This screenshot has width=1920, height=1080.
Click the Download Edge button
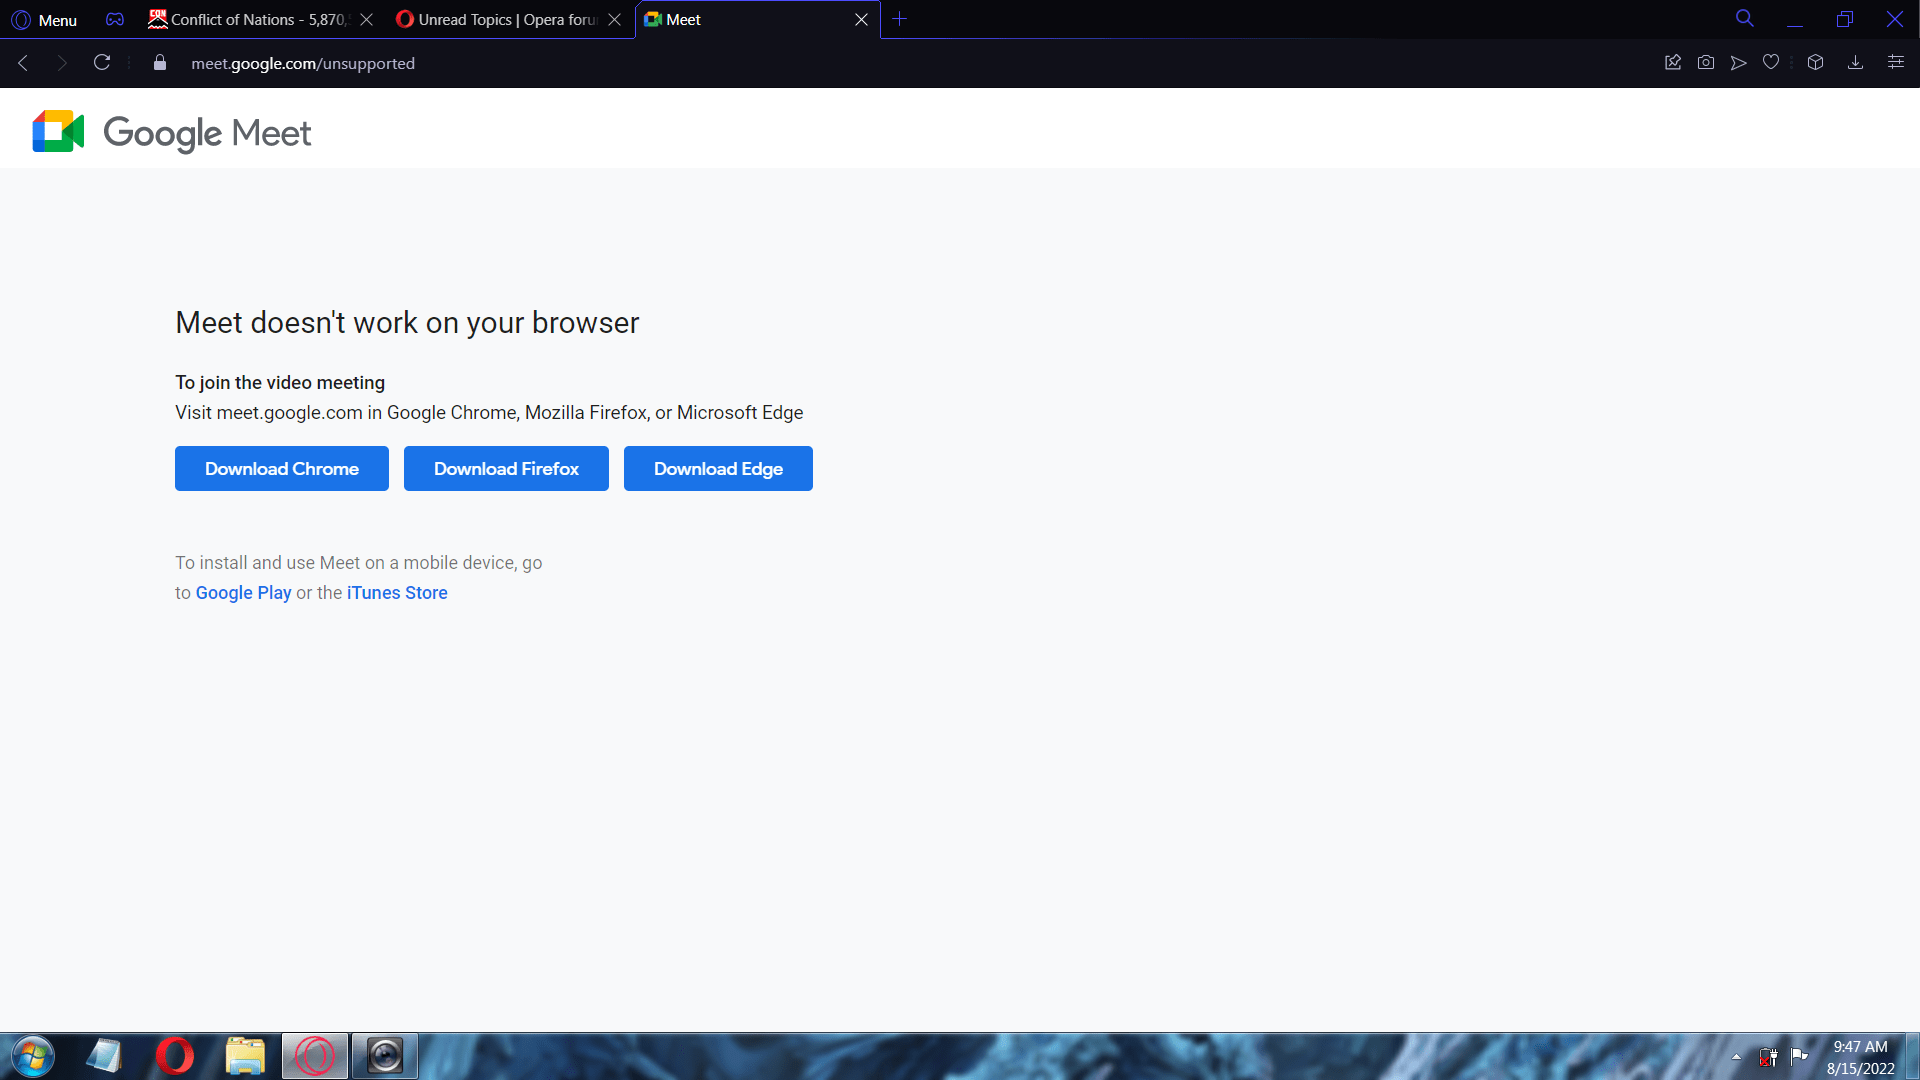pyautogui.click(x=718, y=469)
